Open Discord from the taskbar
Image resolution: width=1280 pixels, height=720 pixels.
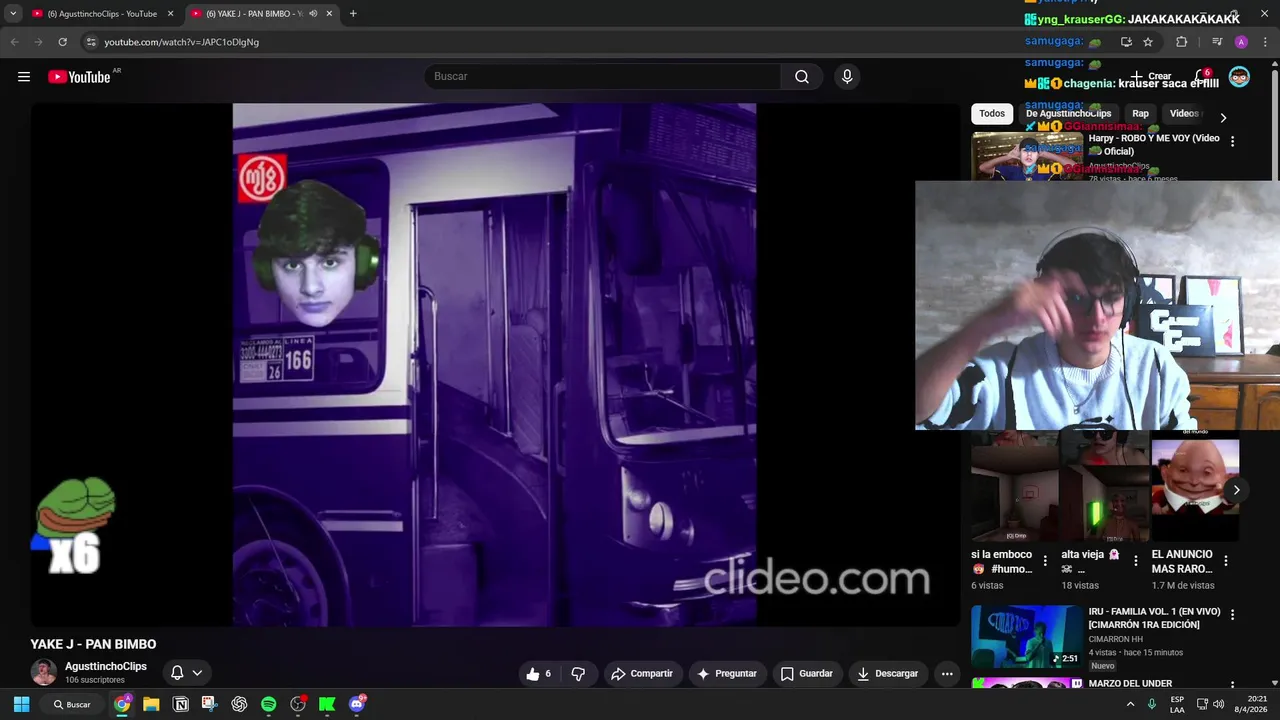point(357,704)
